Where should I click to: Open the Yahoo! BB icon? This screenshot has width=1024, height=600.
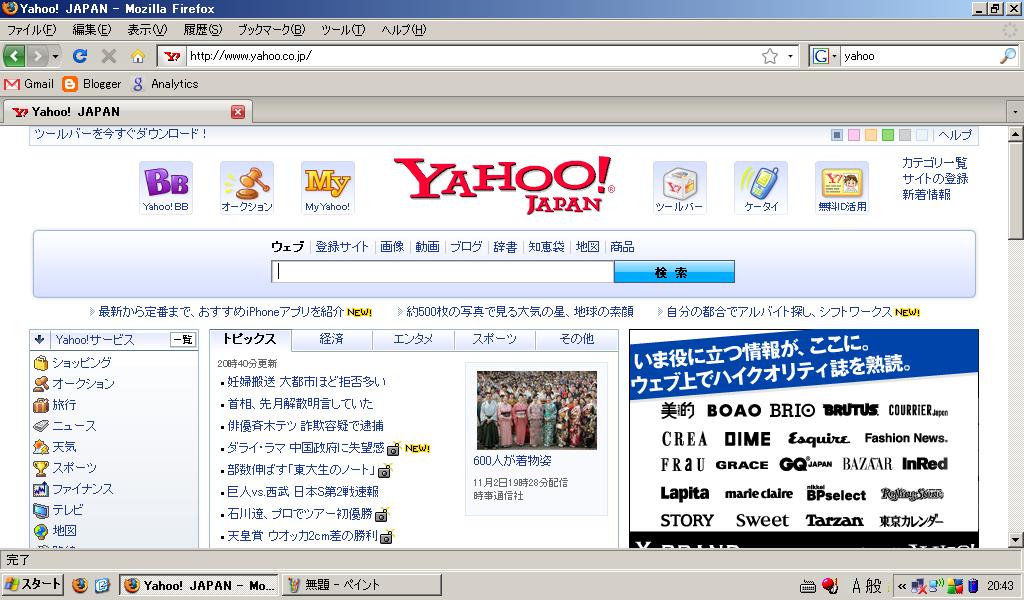166,188
